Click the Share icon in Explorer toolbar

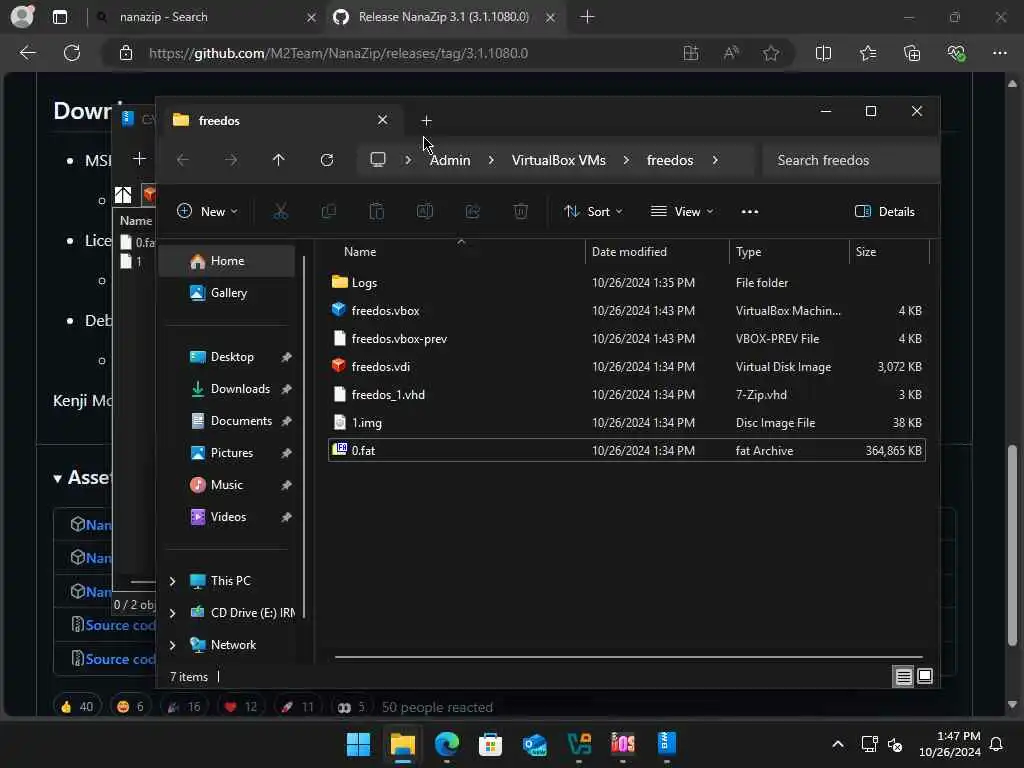coord(473,212)
